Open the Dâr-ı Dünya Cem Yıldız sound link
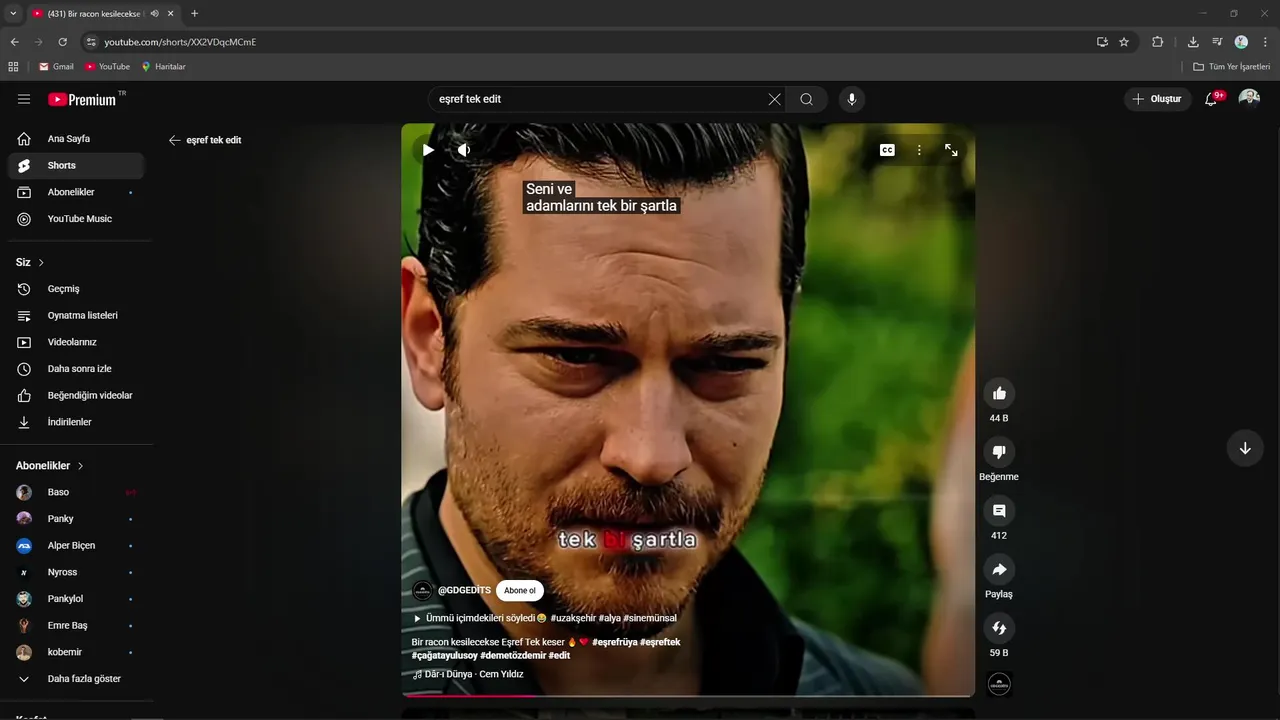Screen dimensions: 1280x720 [468, 674]
